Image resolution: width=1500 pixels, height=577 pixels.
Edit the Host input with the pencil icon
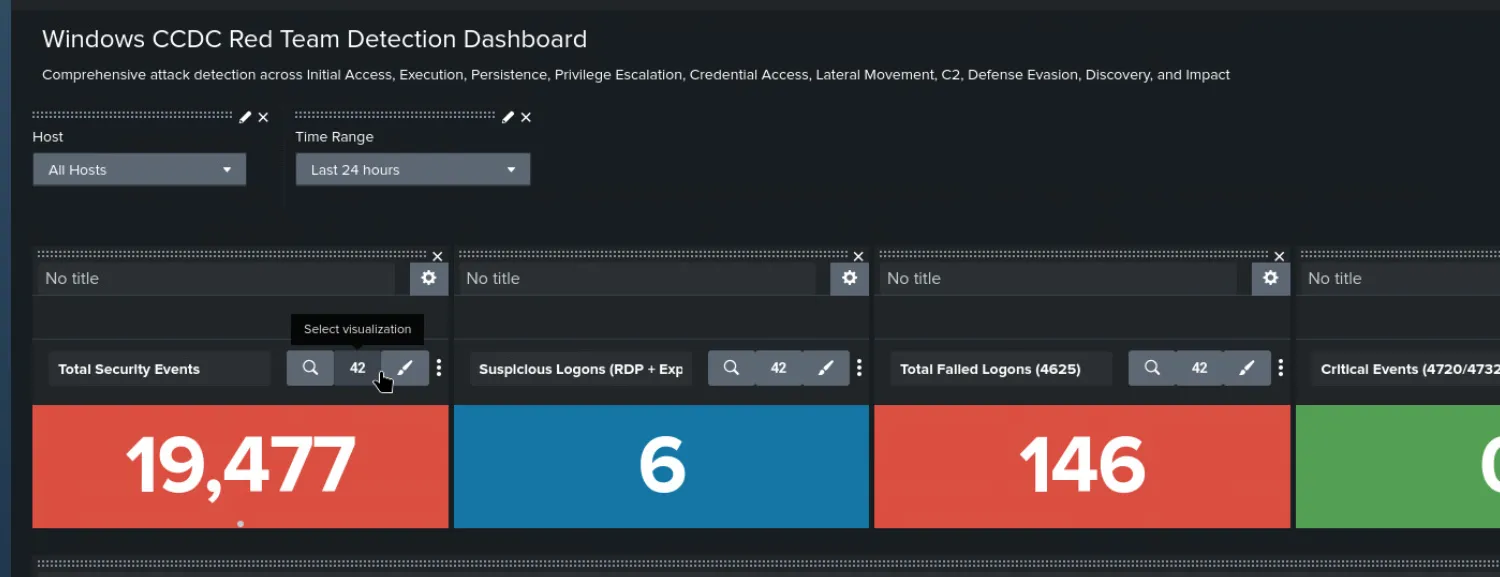click(x=243, y=116)
